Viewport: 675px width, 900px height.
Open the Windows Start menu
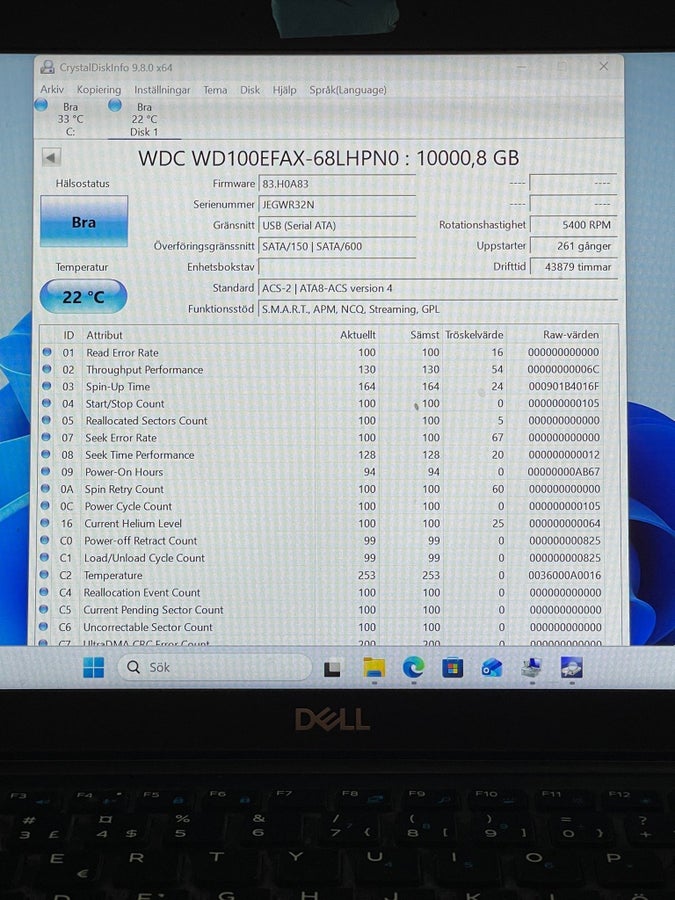pos(94,668)
